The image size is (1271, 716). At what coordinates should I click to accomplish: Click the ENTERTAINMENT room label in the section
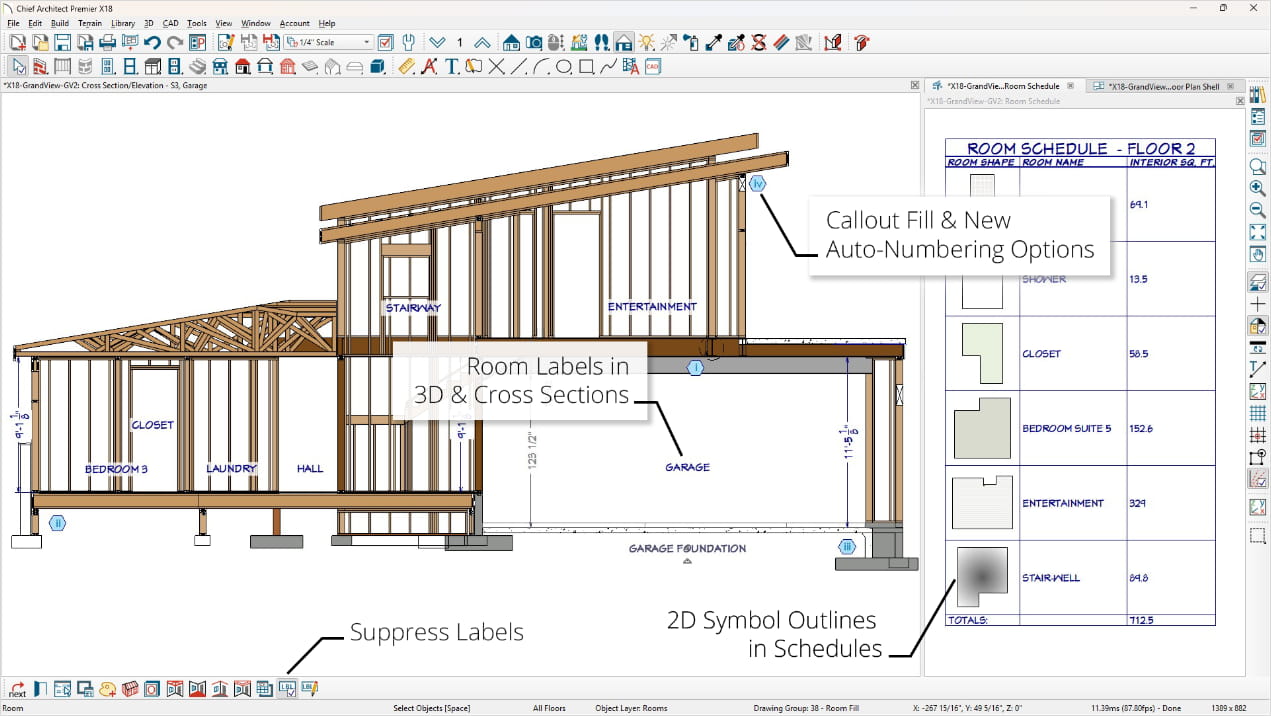click(652, 307)
